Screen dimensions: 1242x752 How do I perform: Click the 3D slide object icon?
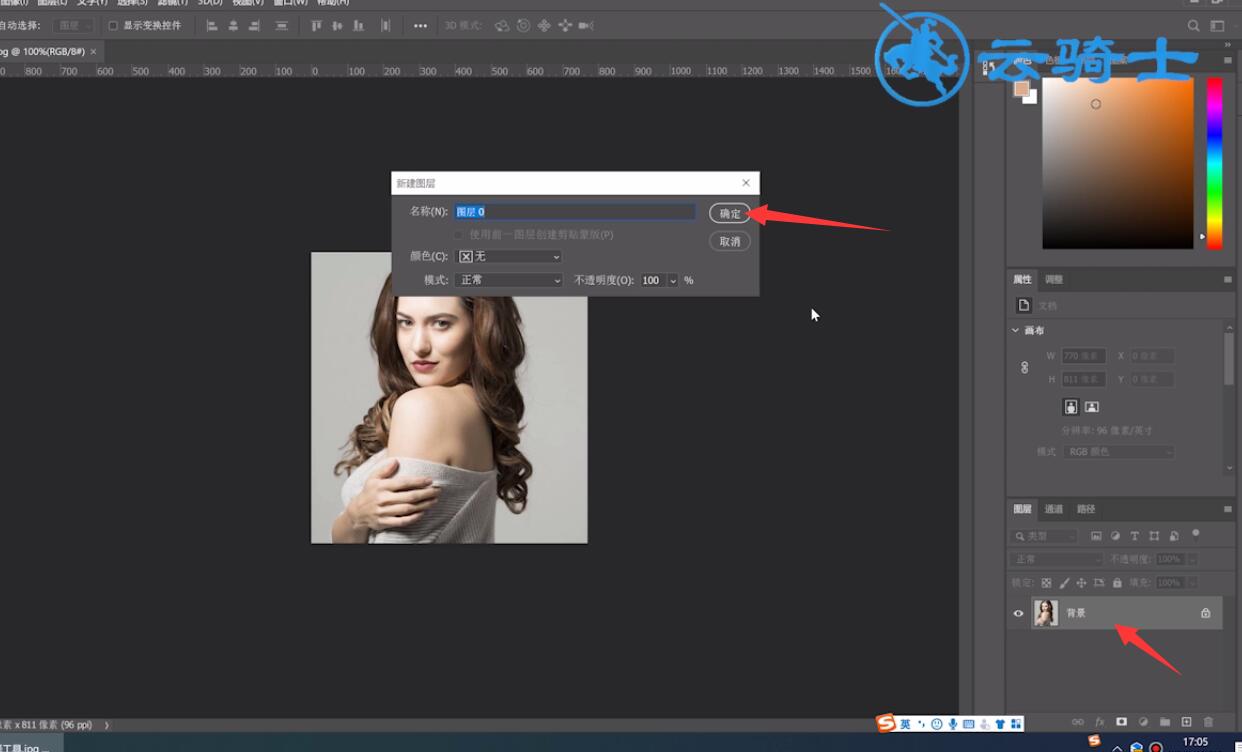(x=565, y=25)
